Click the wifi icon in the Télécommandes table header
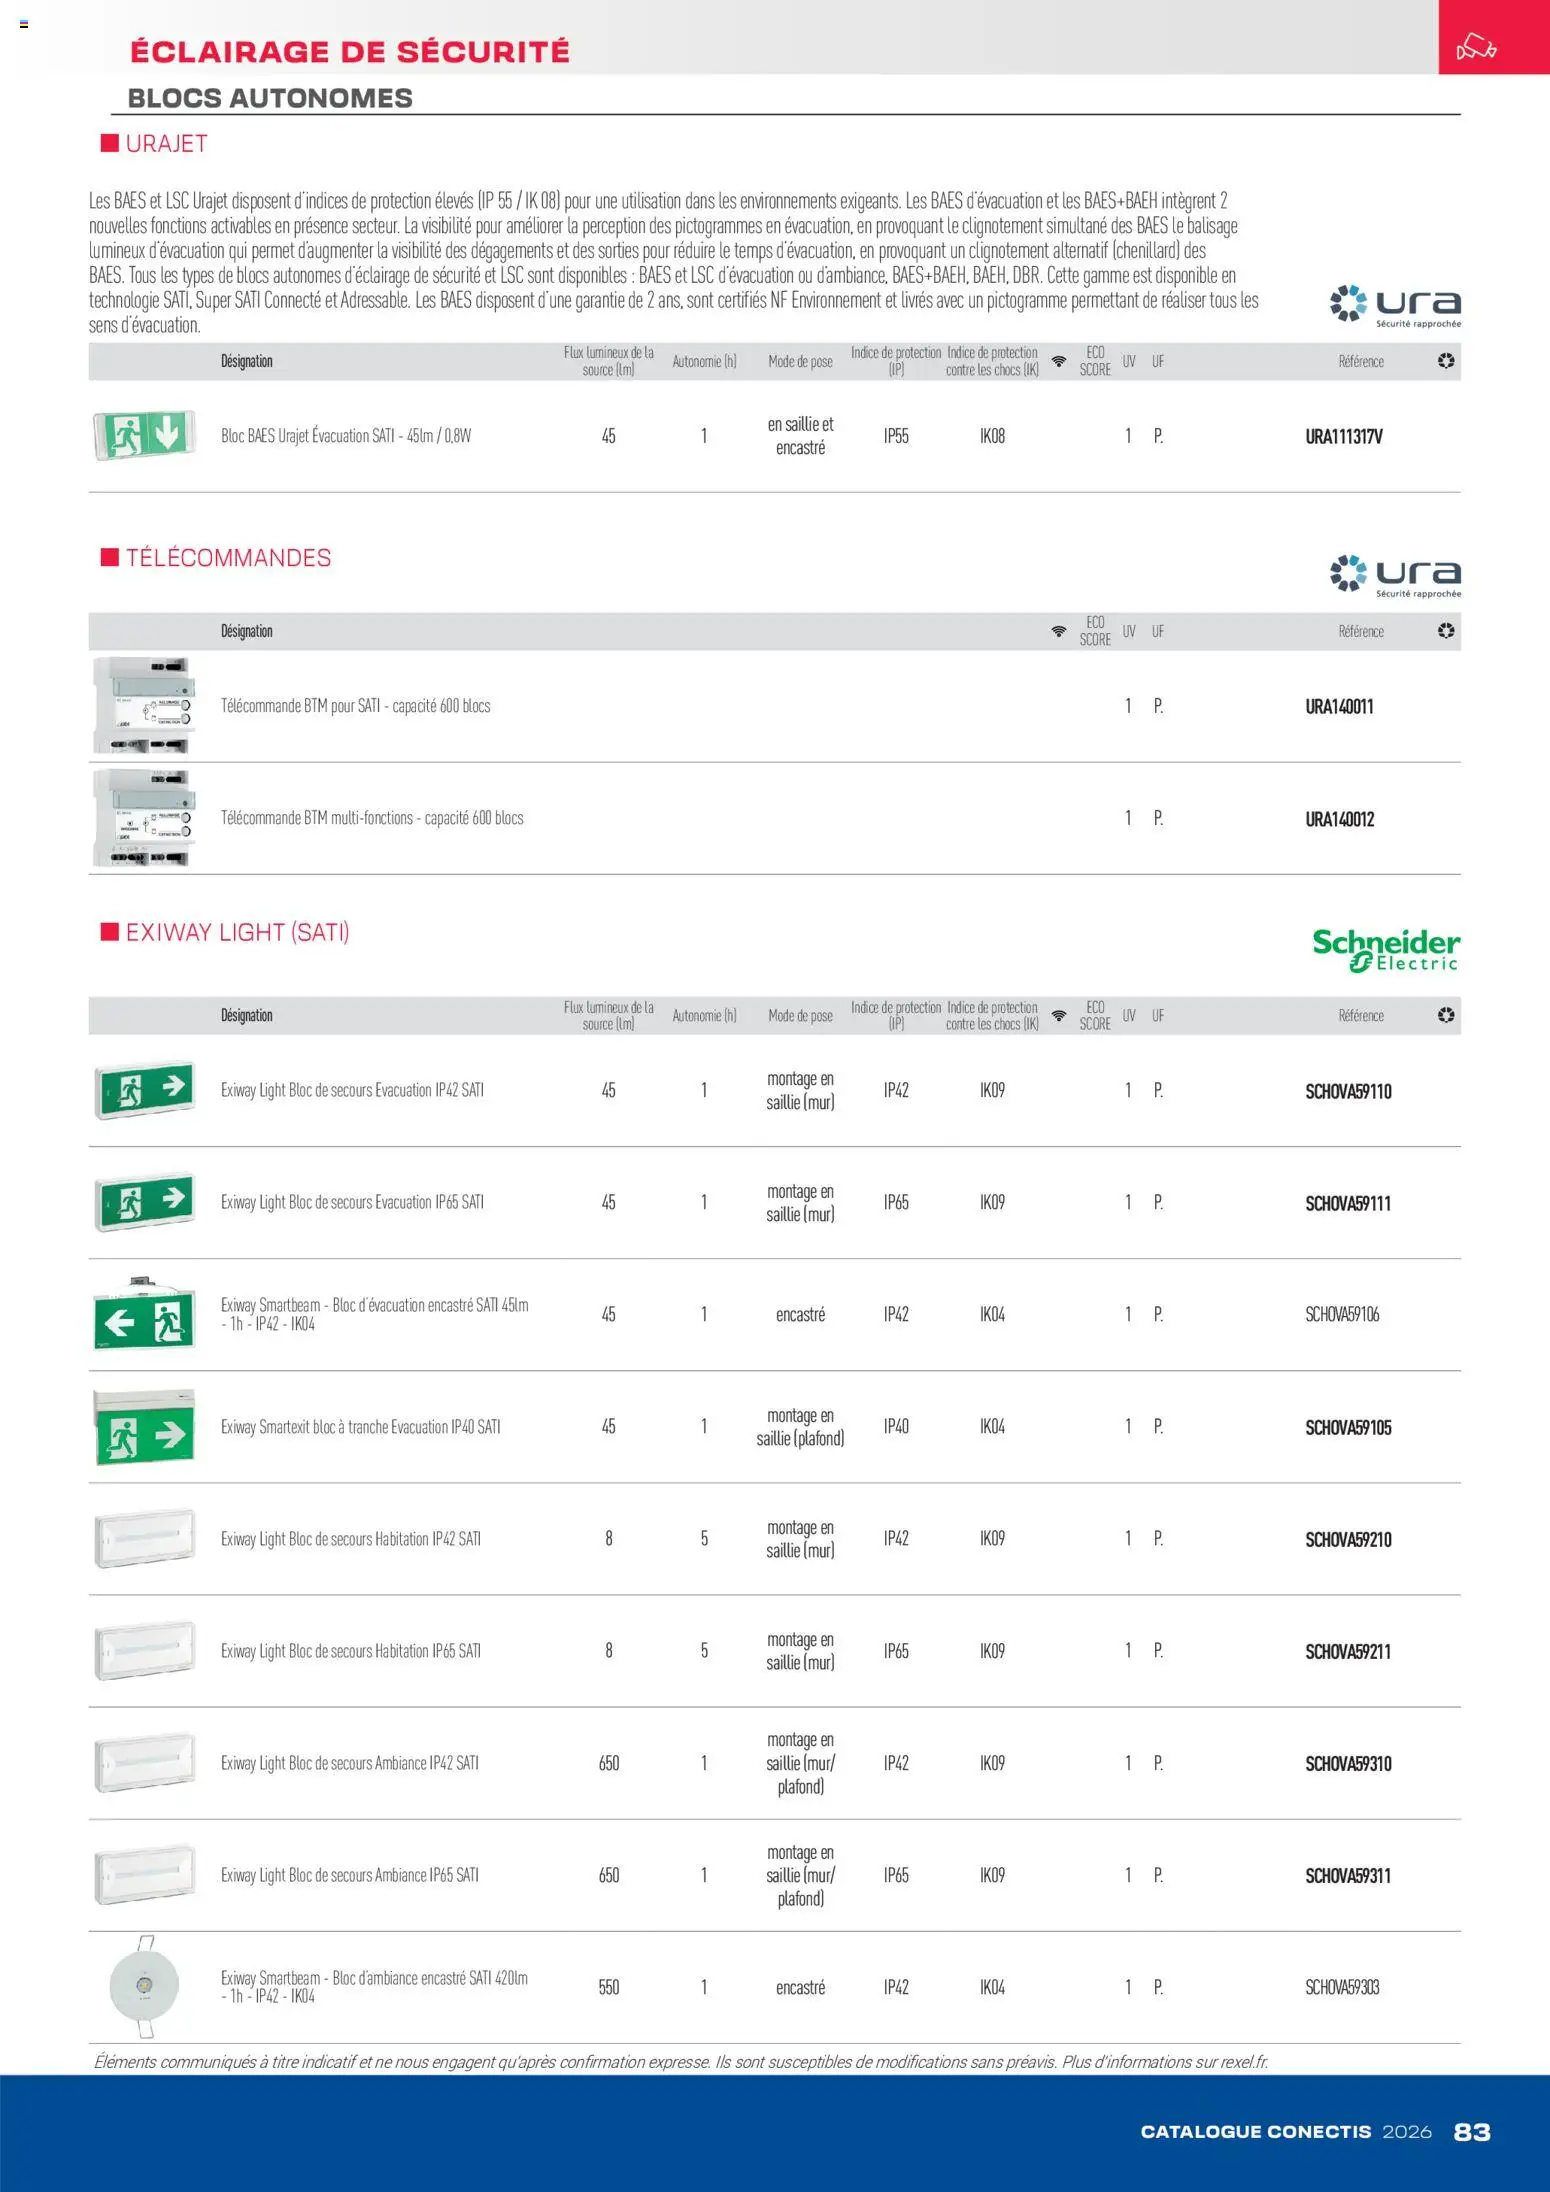This screenshot has width=1550, height=2192. tap(1058, 631)
